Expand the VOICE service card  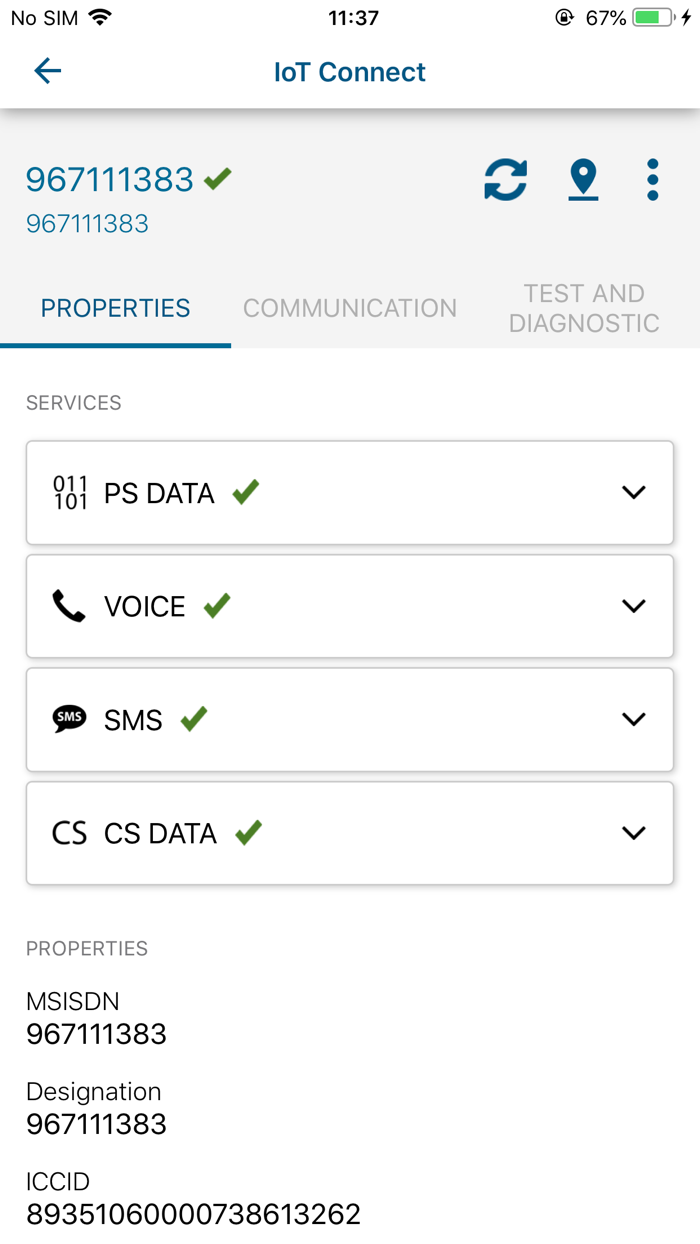pos(633,606)
